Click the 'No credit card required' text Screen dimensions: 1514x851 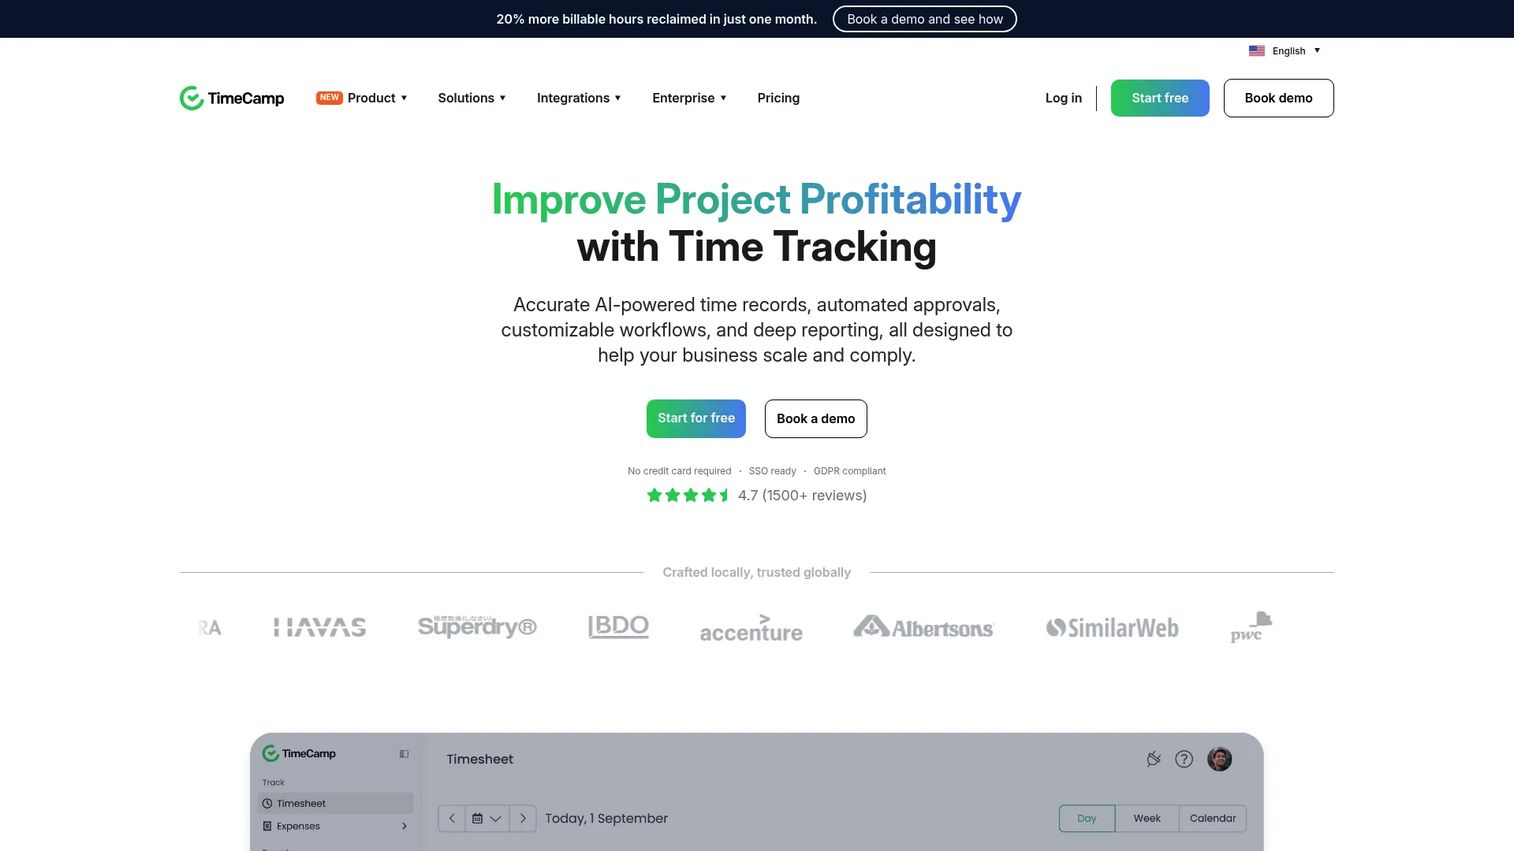pyautogui.click(x=679, y=471)
